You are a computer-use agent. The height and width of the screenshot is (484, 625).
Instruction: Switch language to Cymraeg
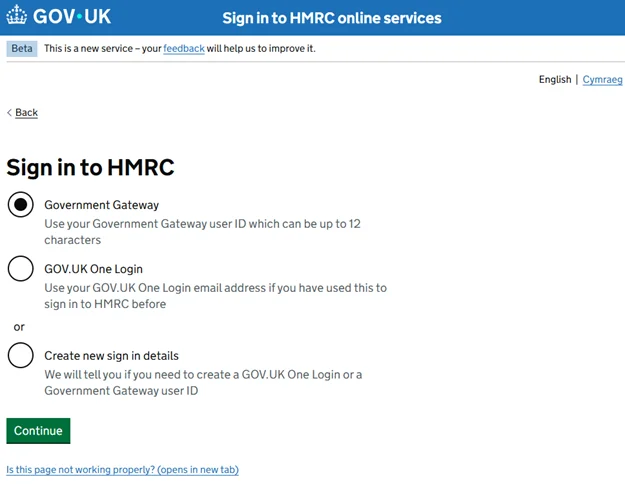[602, 80]
